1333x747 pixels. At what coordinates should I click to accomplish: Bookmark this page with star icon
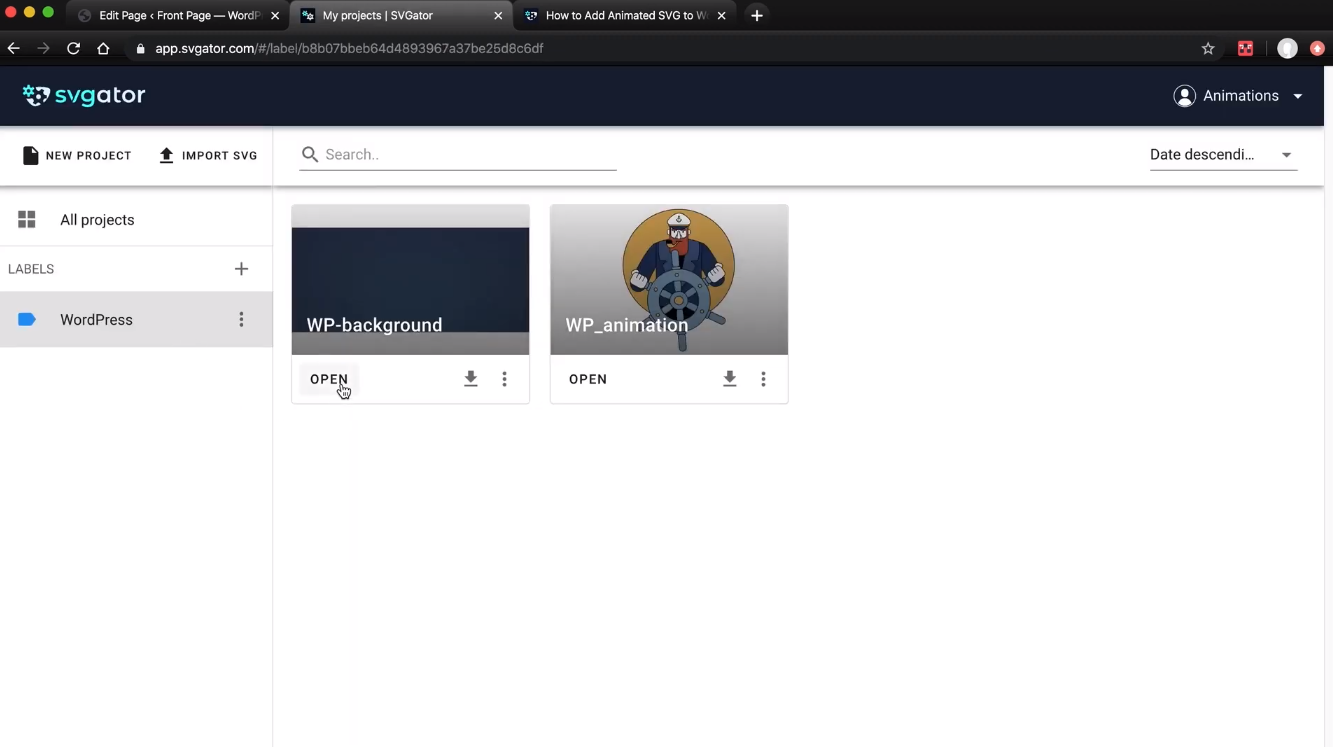1208,48
